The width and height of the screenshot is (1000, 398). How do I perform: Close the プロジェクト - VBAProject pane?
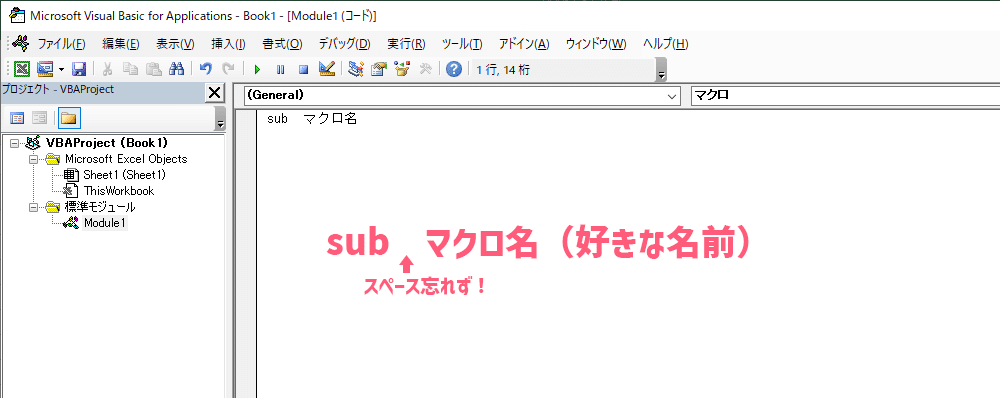point(215,92)
